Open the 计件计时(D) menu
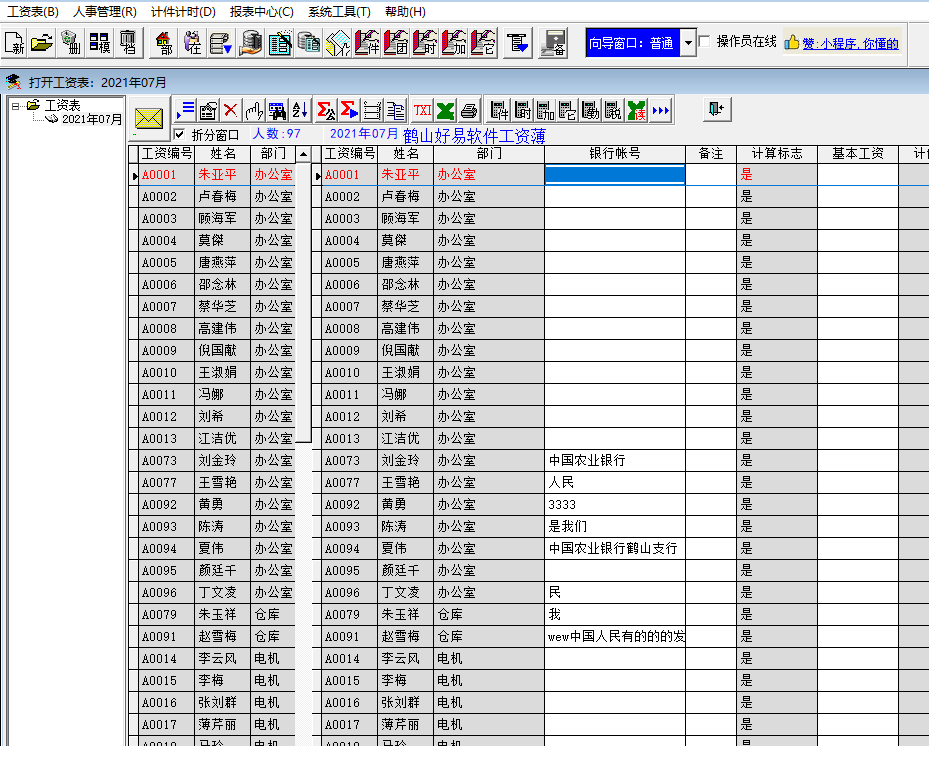The height and width of the screenshot is (769, 929). (x=183, y=11)
